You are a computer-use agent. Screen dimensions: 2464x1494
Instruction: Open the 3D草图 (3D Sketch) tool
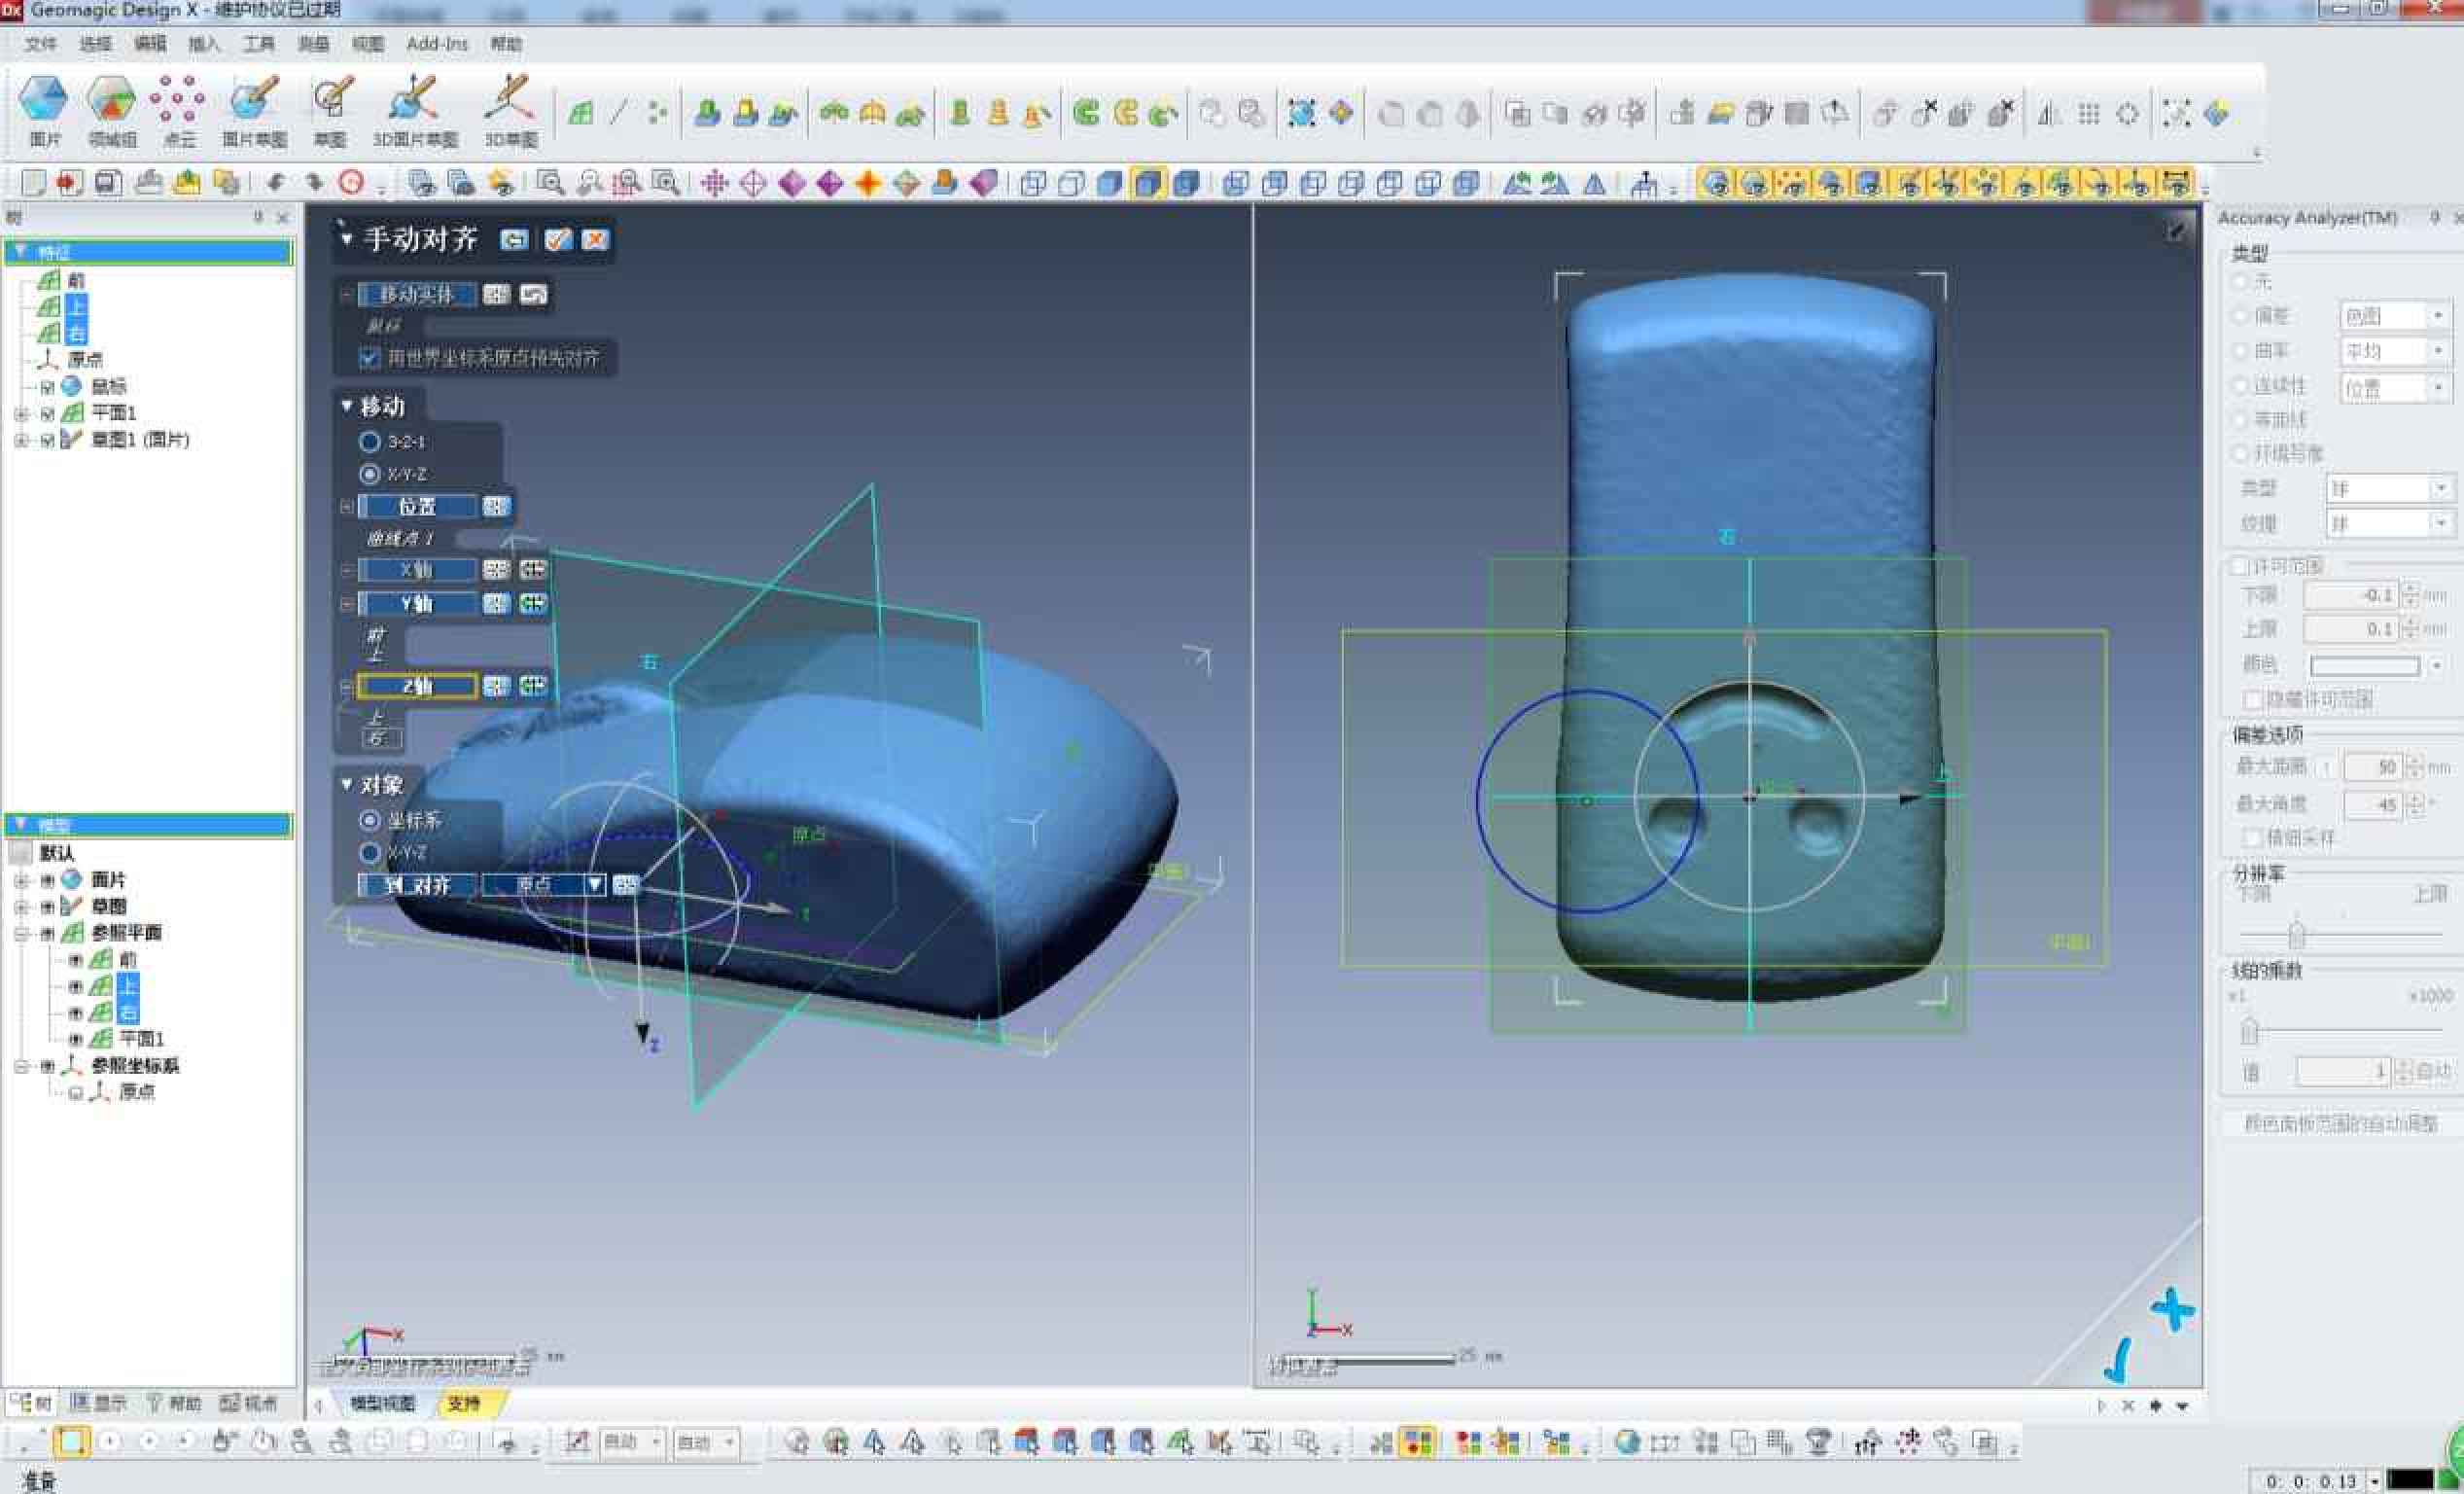coord(511,110)
